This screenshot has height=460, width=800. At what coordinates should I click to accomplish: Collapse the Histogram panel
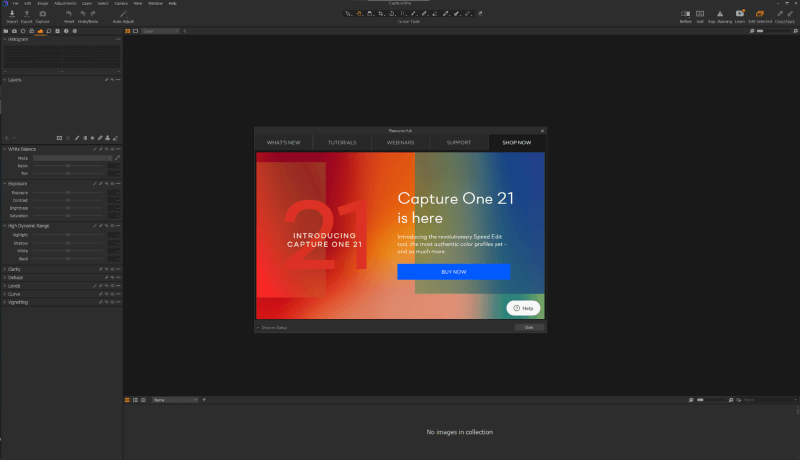pyautogui.click(x=5, y=39)
